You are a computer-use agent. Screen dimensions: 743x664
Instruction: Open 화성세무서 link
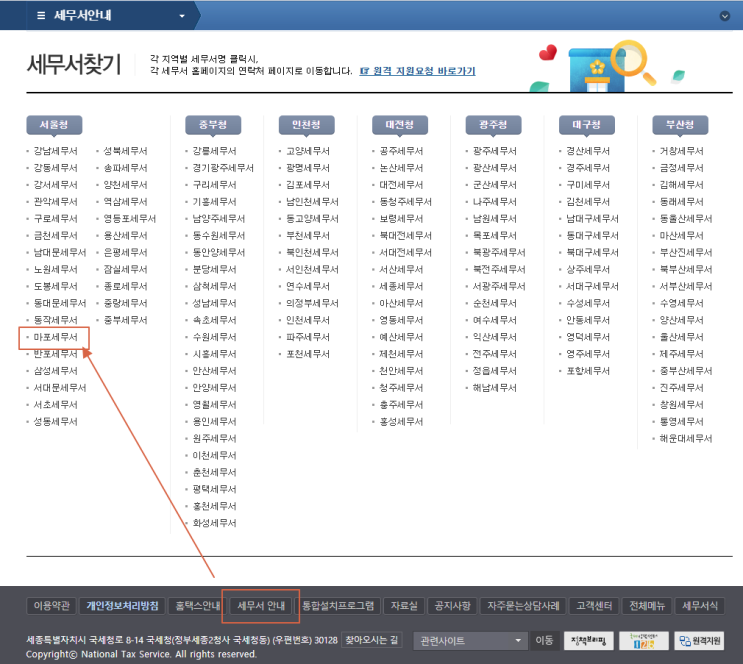(214, 523)
